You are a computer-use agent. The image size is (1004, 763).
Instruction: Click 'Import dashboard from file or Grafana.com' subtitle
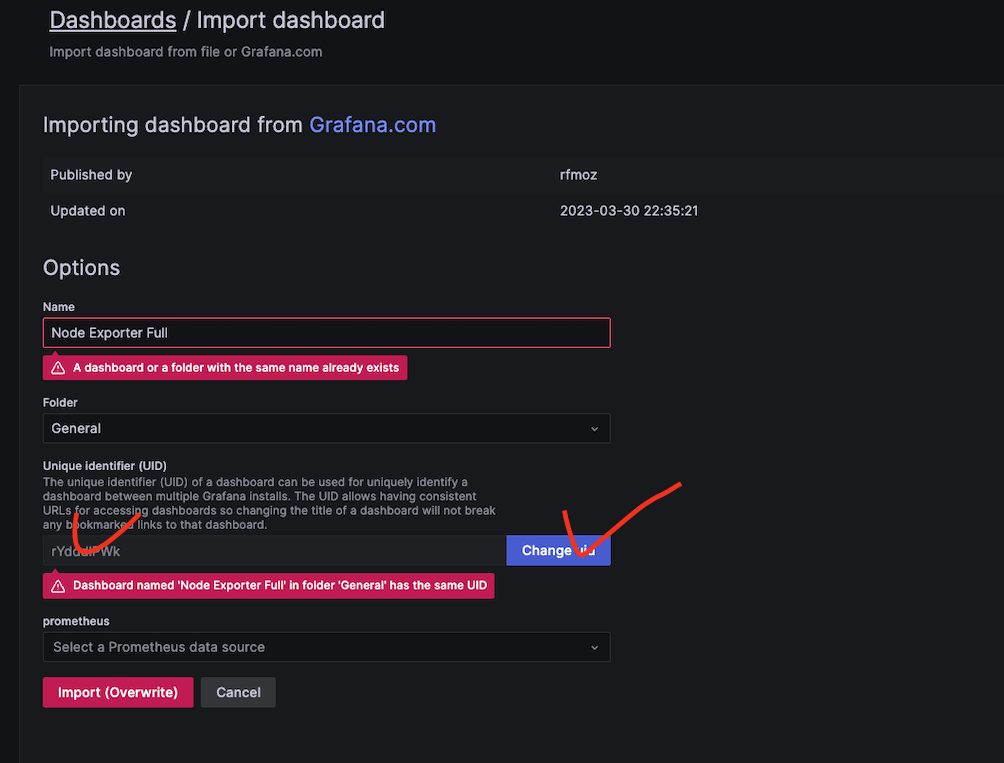pos(186,52)
